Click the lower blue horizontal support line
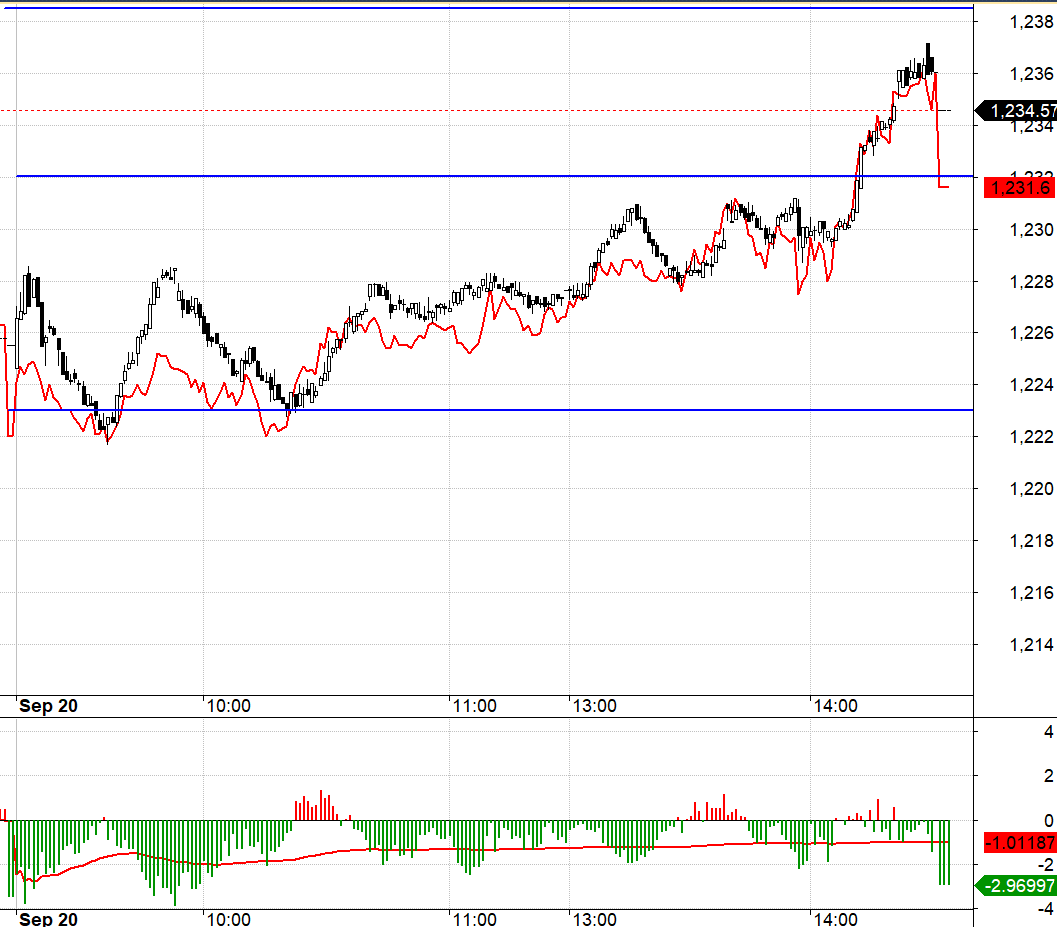1057x927 pixels. (500, 409)
